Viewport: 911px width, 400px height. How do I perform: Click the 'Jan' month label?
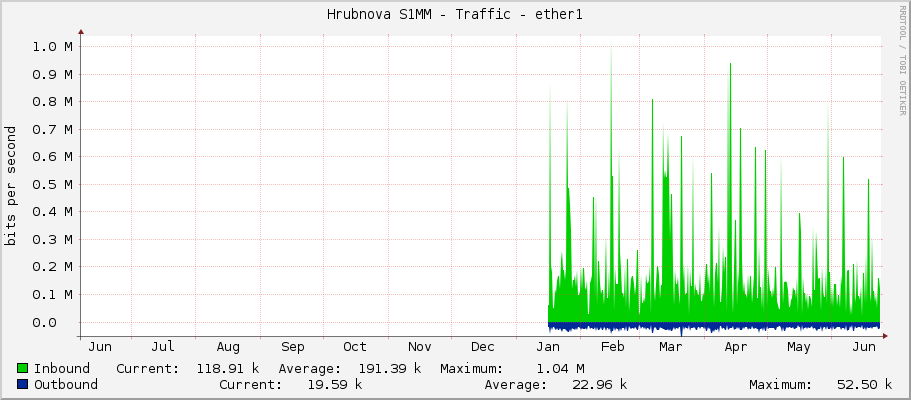(x=547, y=347)
